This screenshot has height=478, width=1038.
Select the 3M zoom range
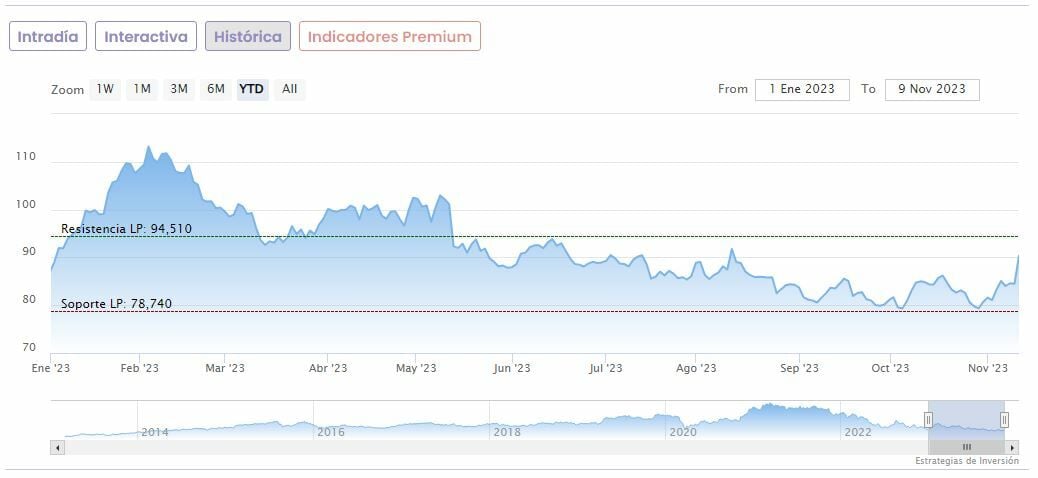tap(179, 89)
